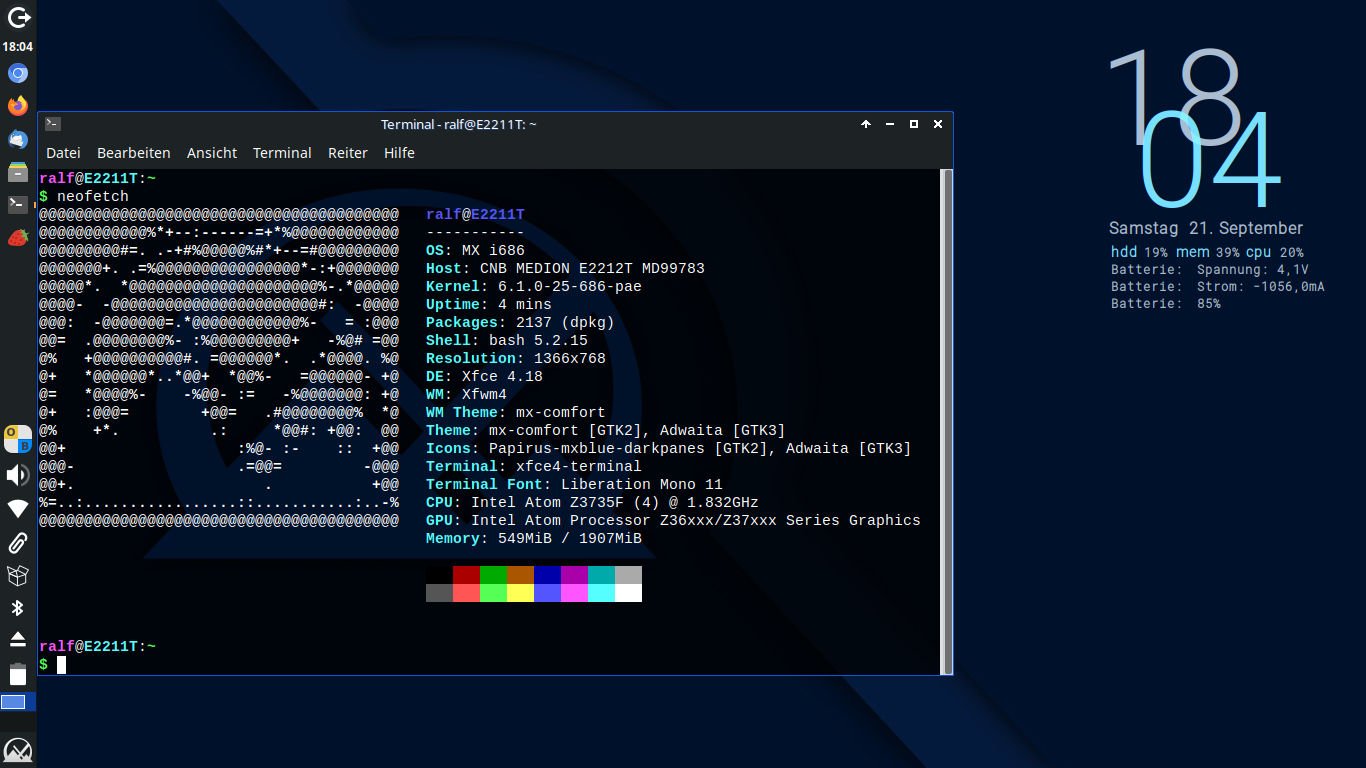Roll up the terminal window with shade arrow
This screenshot has width=1366, height=768.
click(x=866, y=124)
